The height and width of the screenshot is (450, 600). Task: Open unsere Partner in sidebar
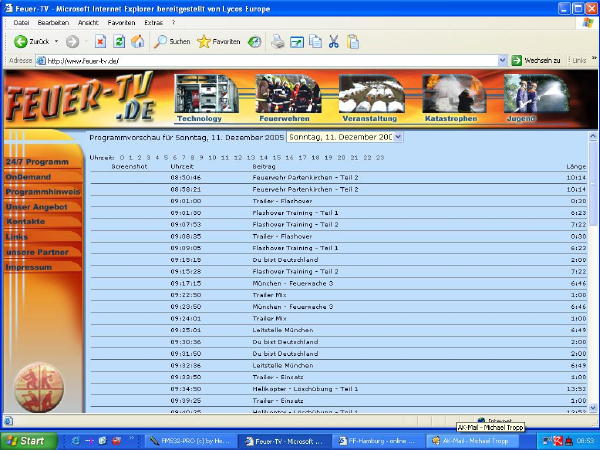click(37, 252)
